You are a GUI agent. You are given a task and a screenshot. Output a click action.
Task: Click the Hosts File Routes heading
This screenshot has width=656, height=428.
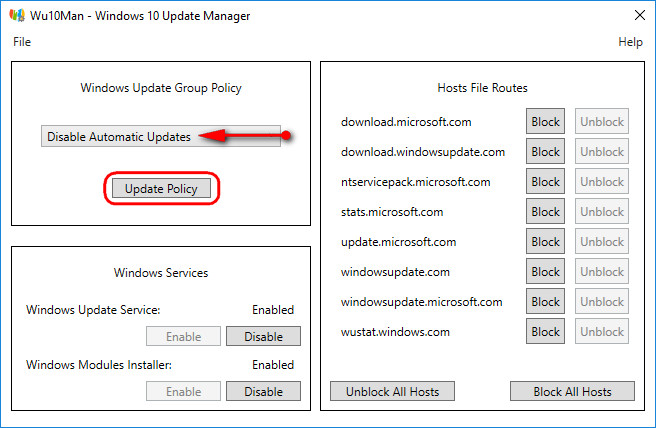[x=482, y=88]
